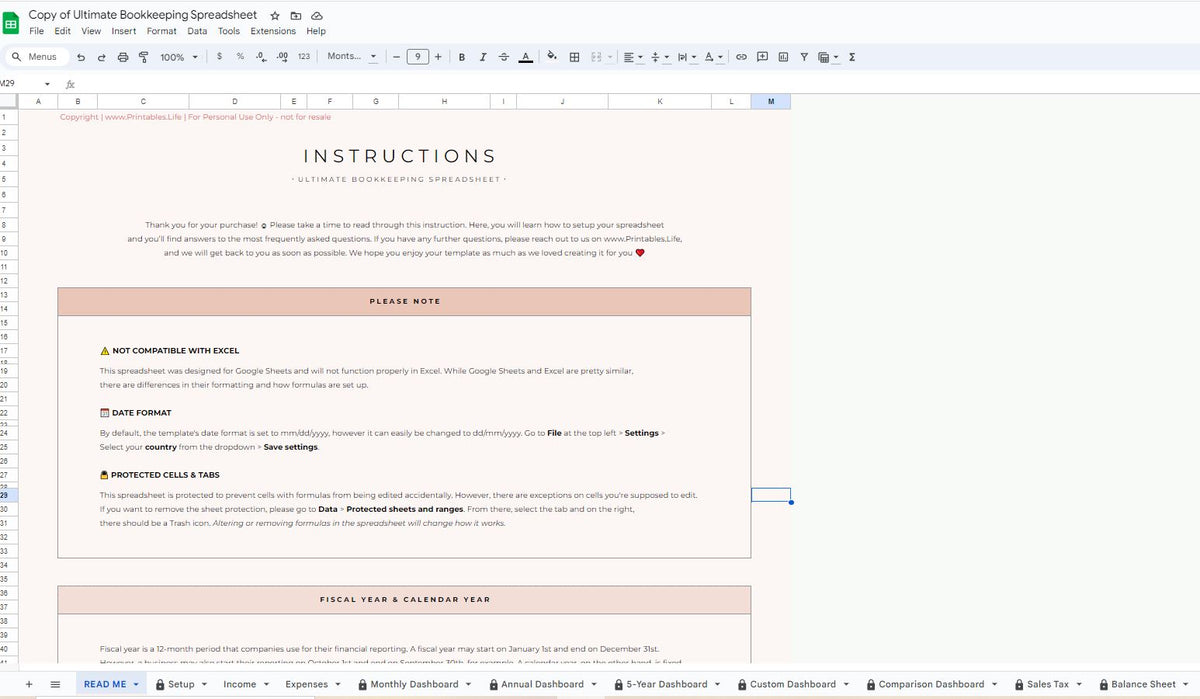The width and height of the screenshot is (1200, 699).
Task: Switch to the Sales Tax tab
Action: (x=1048, y=684)
